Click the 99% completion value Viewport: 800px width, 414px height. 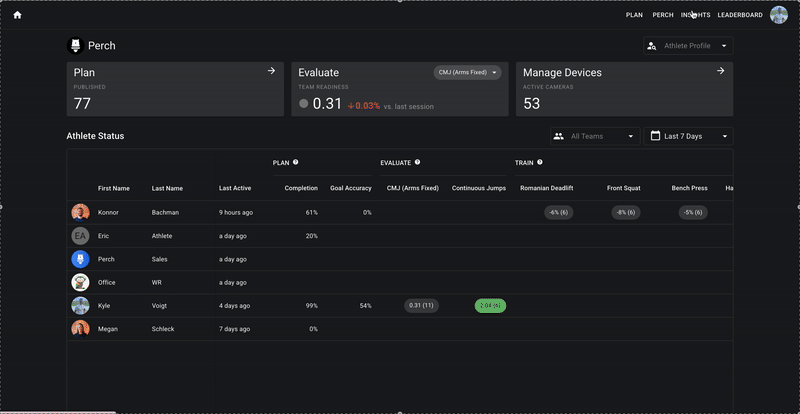312,306
